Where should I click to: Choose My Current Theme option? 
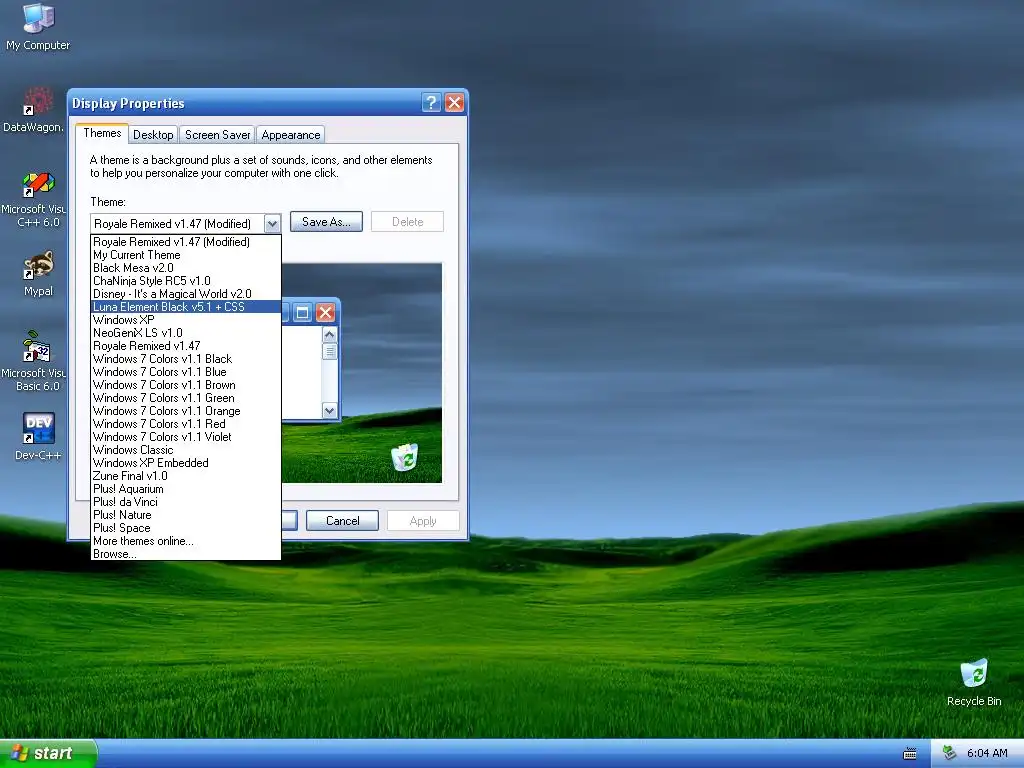(x=186, y=255)
